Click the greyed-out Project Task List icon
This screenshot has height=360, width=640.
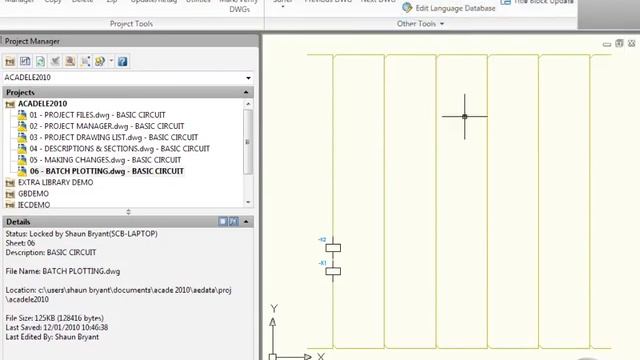click(x=55, y=62)
